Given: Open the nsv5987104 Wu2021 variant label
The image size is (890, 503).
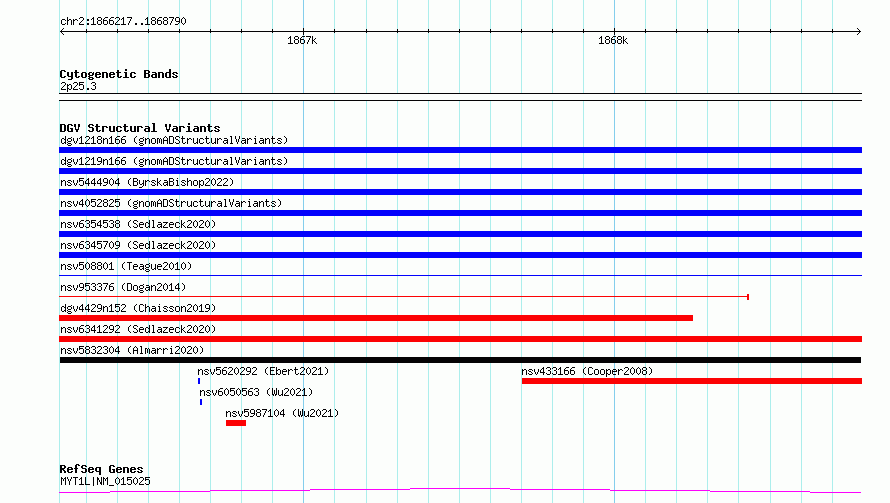Looking at the screenshot, I should coord(282,413).
